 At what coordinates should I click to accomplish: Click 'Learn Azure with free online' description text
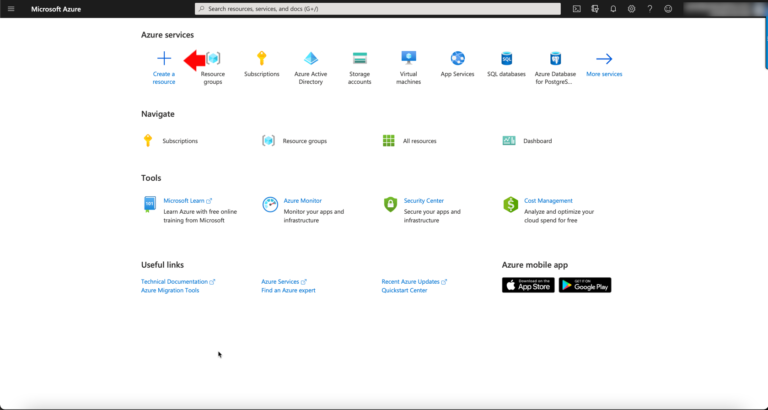[x=200, y=212]
